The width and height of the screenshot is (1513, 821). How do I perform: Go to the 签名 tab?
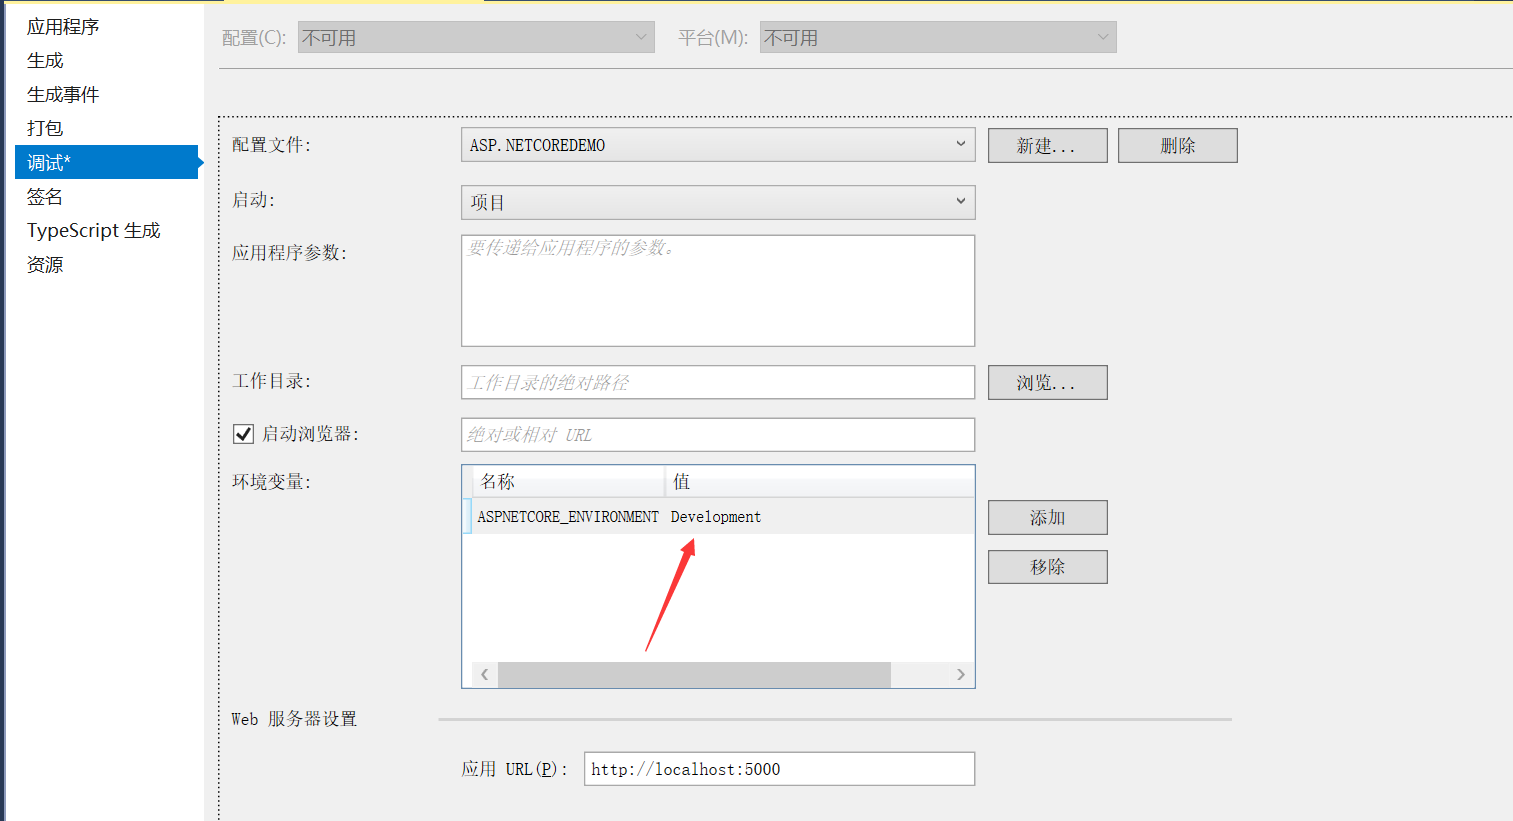[x=45, y=197]
